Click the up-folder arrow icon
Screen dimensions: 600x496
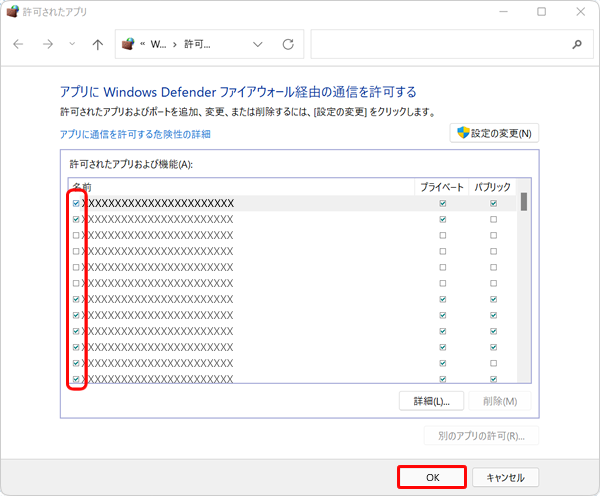click(x=97, y=45)
